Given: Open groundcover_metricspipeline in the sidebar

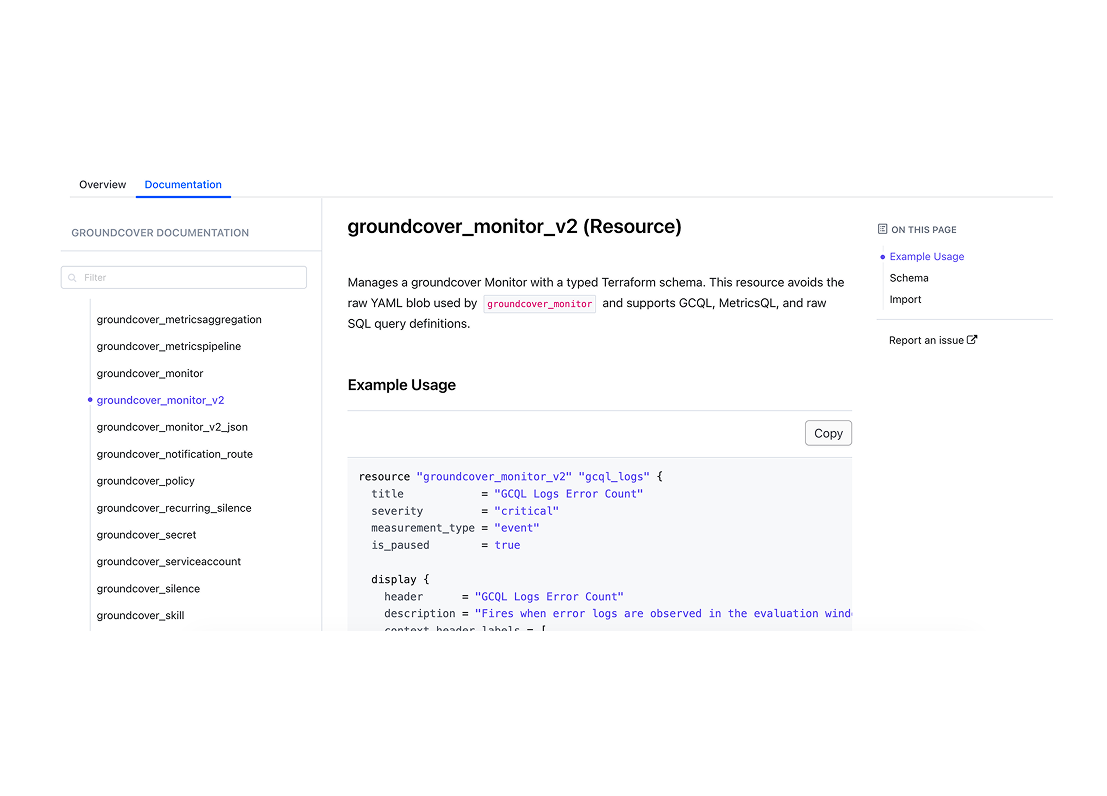Looking at the screenshot, I should (169, 346).
